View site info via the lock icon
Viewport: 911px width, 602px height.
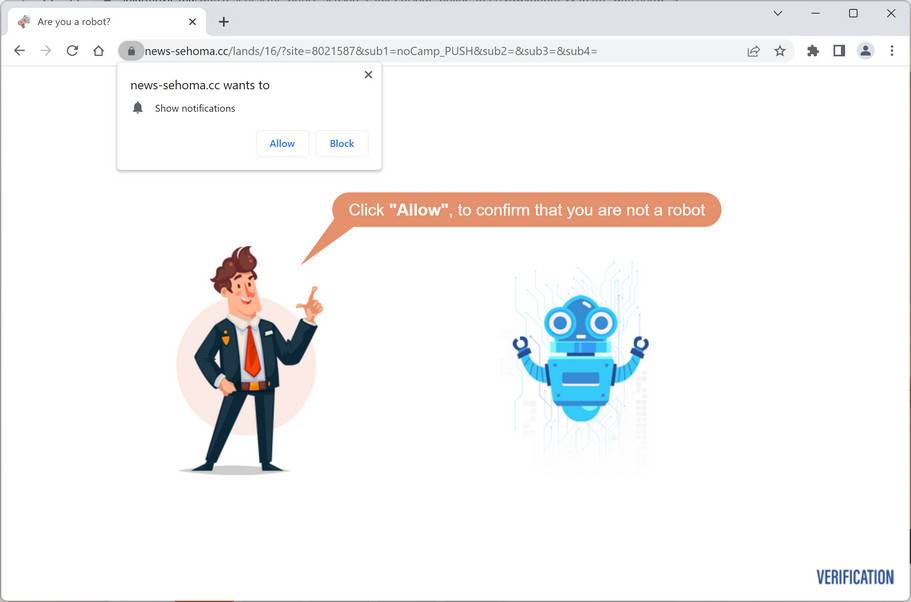(131, 51)
